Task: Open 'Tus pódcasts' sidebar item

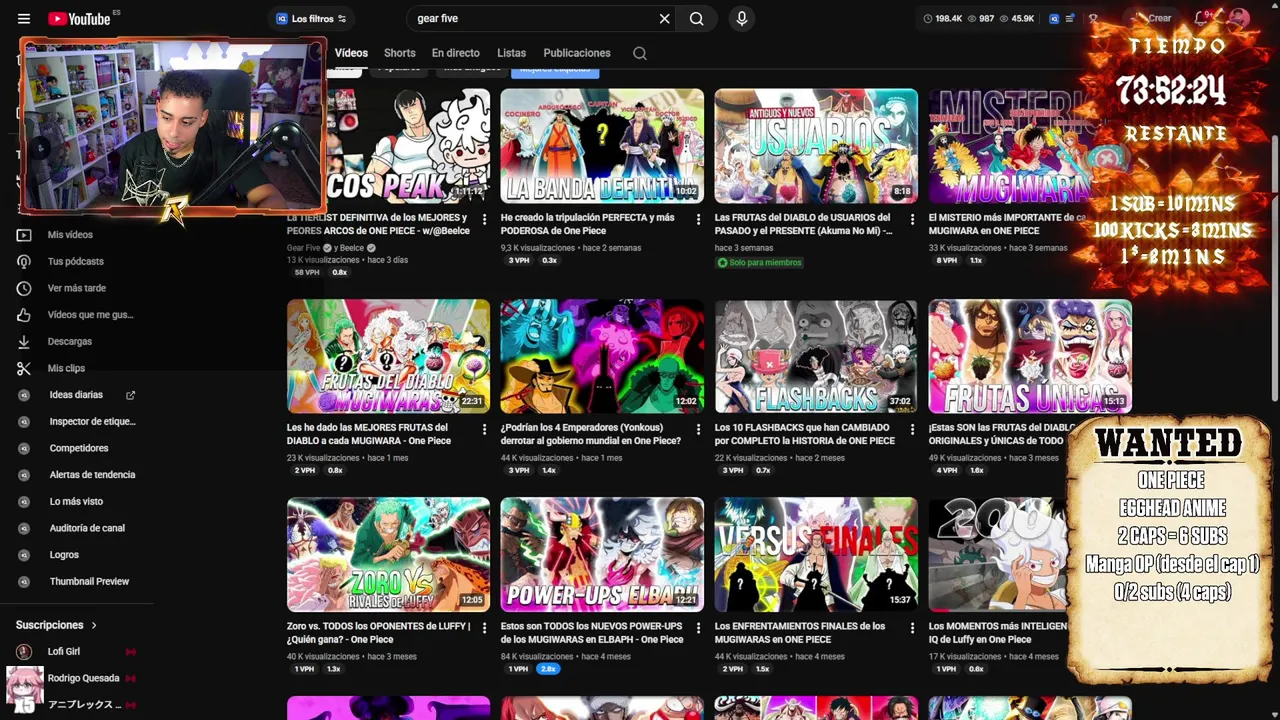Action: tap(77, 262)
